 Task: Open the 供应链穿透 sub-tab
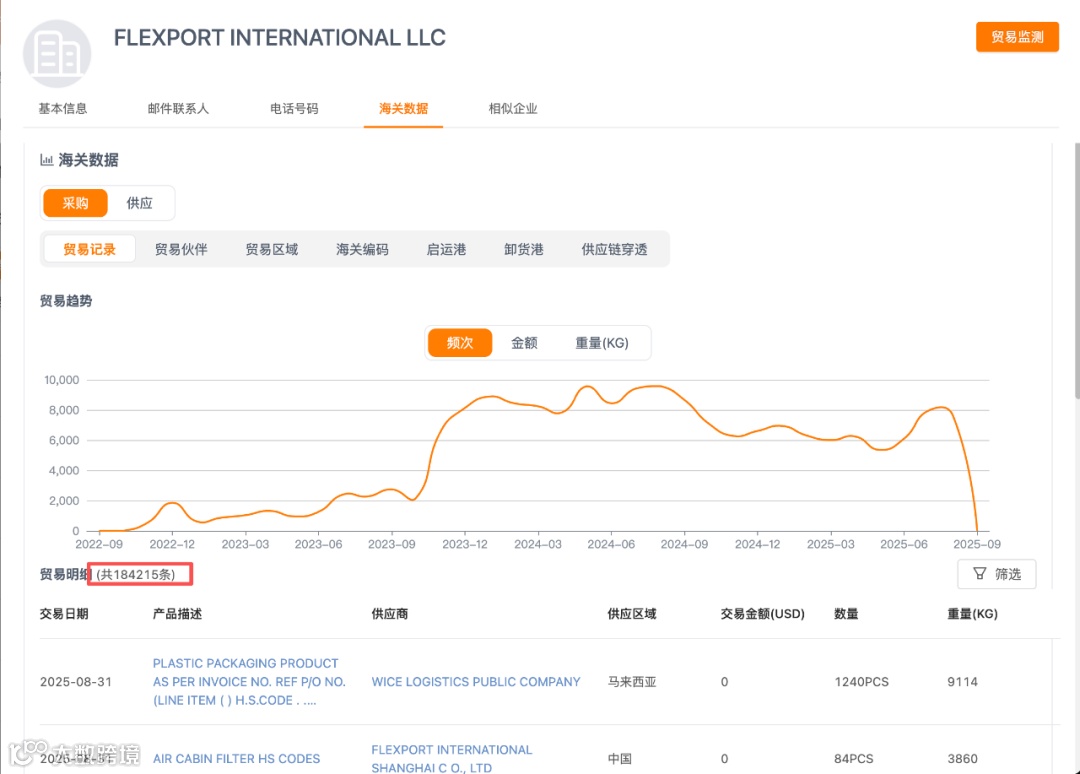614,249
